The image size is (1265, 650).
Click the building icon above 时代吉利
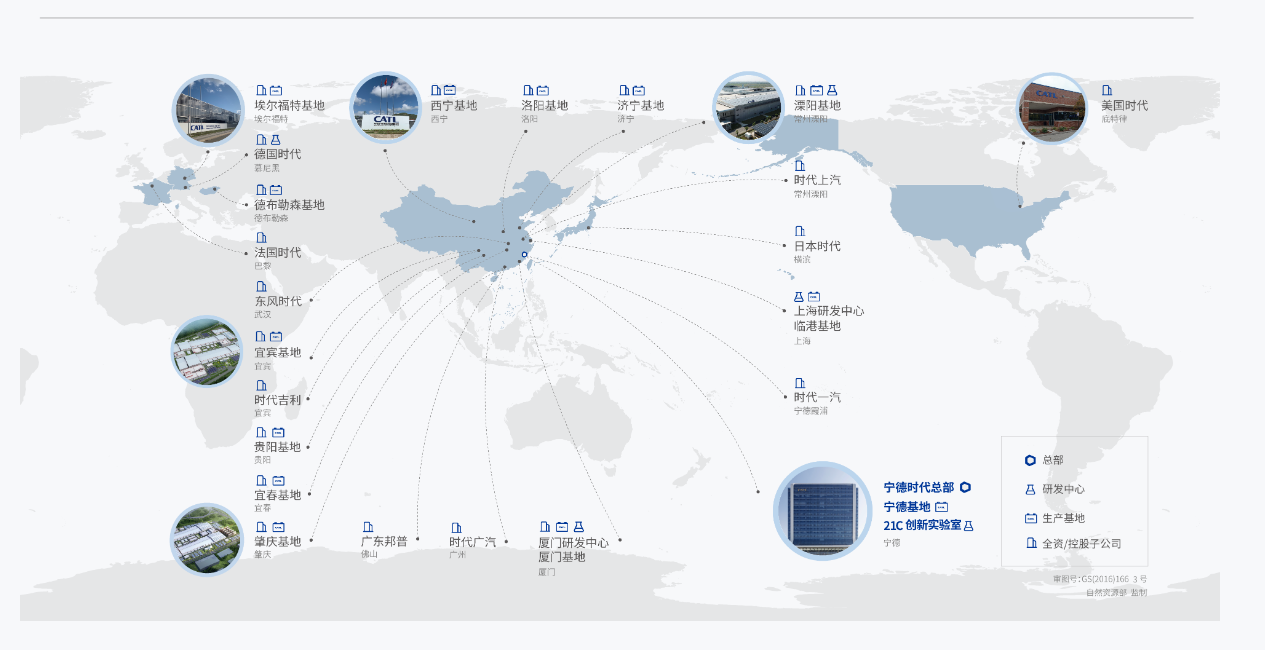tap(261, 385)
